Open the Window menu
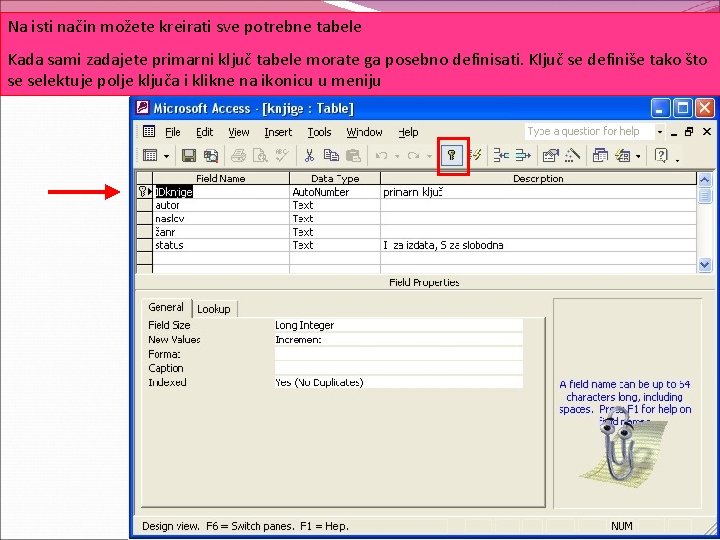The height and width of the screenshot is (540, 720). [364, 132]
